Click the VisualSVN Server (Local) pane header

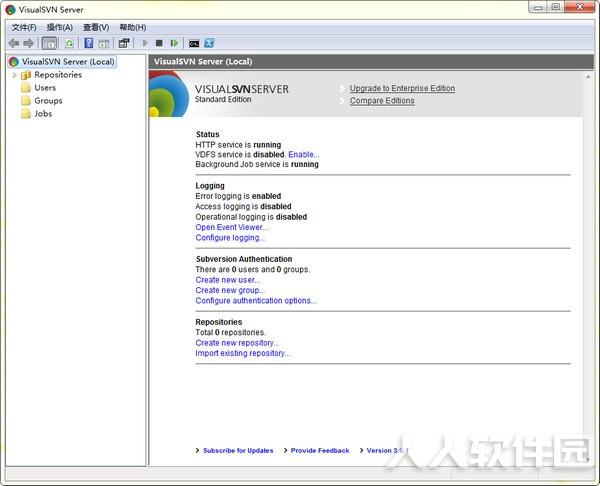pos(371,62)
